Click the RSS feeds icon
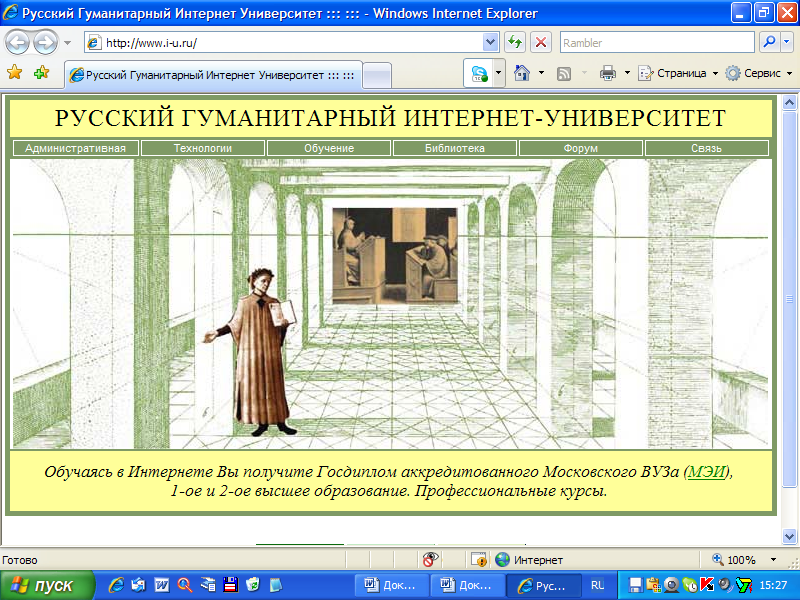This screenshot has width=800, height=600. point(564,73)
